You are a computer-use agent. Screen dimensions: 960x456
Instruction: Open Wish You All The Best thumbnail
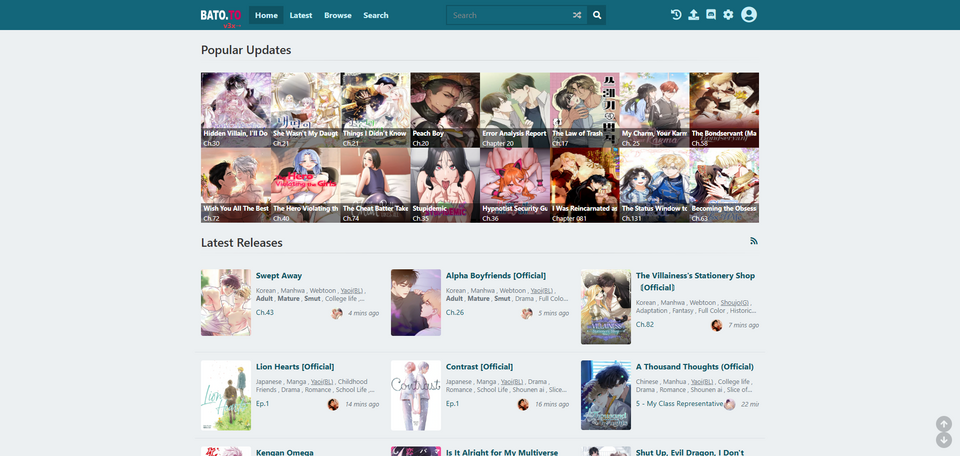236,185
